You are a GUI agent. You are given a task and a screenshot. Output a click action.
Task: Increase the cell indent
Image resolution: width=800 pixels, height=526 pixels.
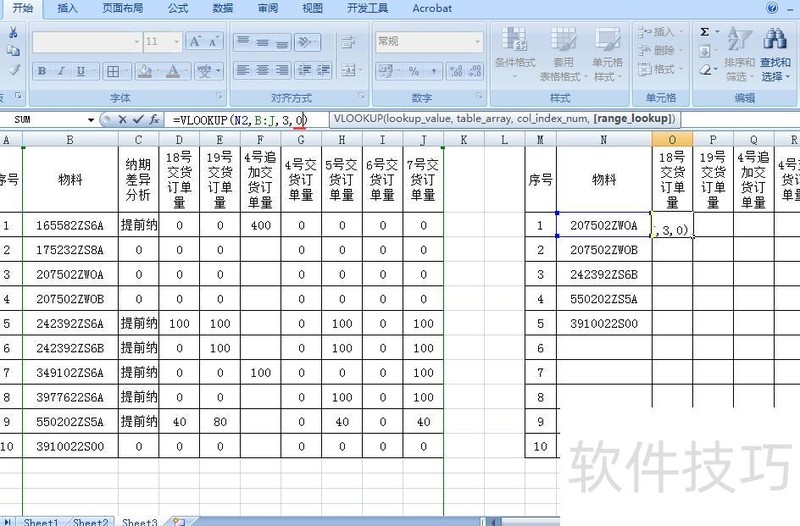[323, 70]
